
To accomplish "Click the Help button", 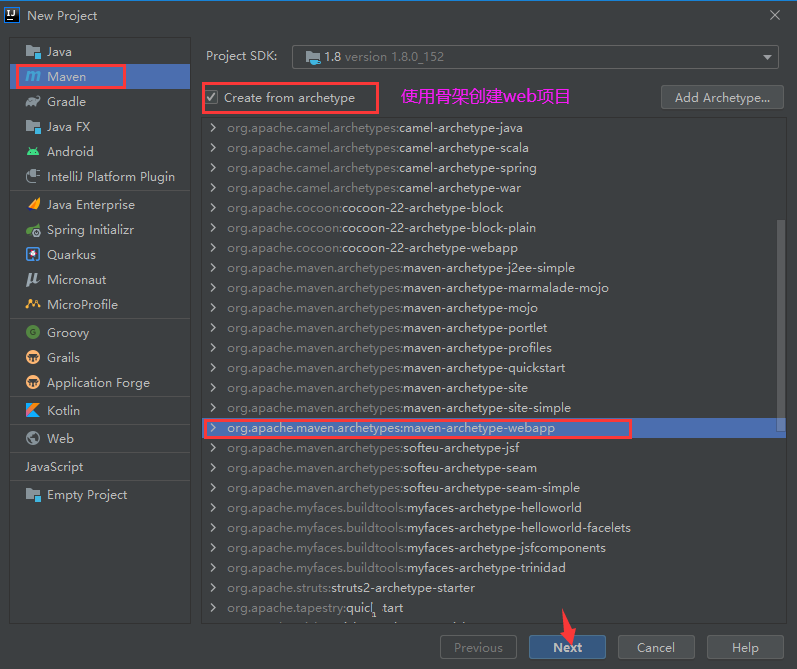I will point(745,647).
